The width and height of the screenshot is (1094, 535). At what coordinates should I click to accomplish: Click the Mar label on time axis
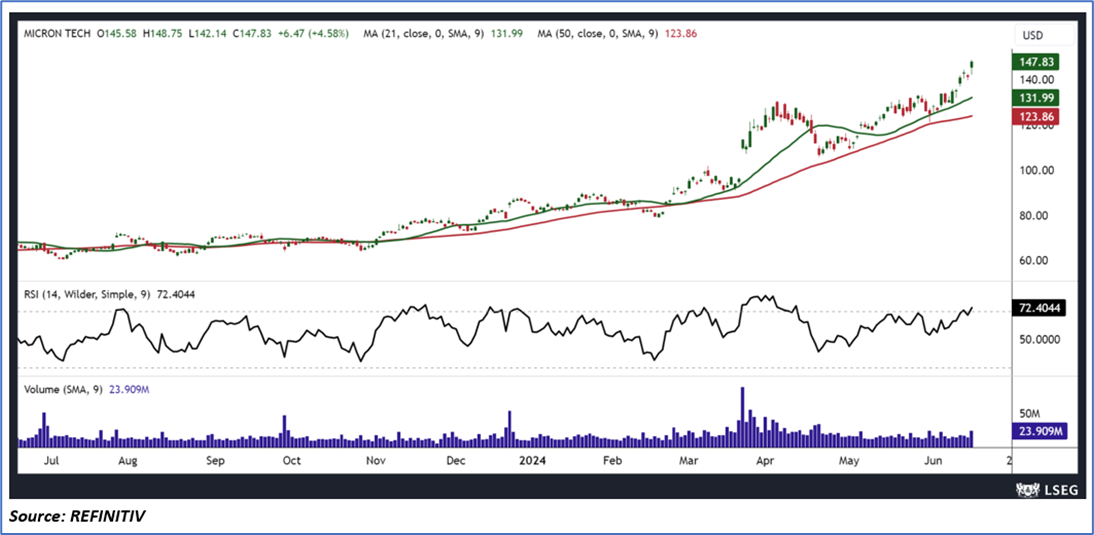[x=689, y=461]
